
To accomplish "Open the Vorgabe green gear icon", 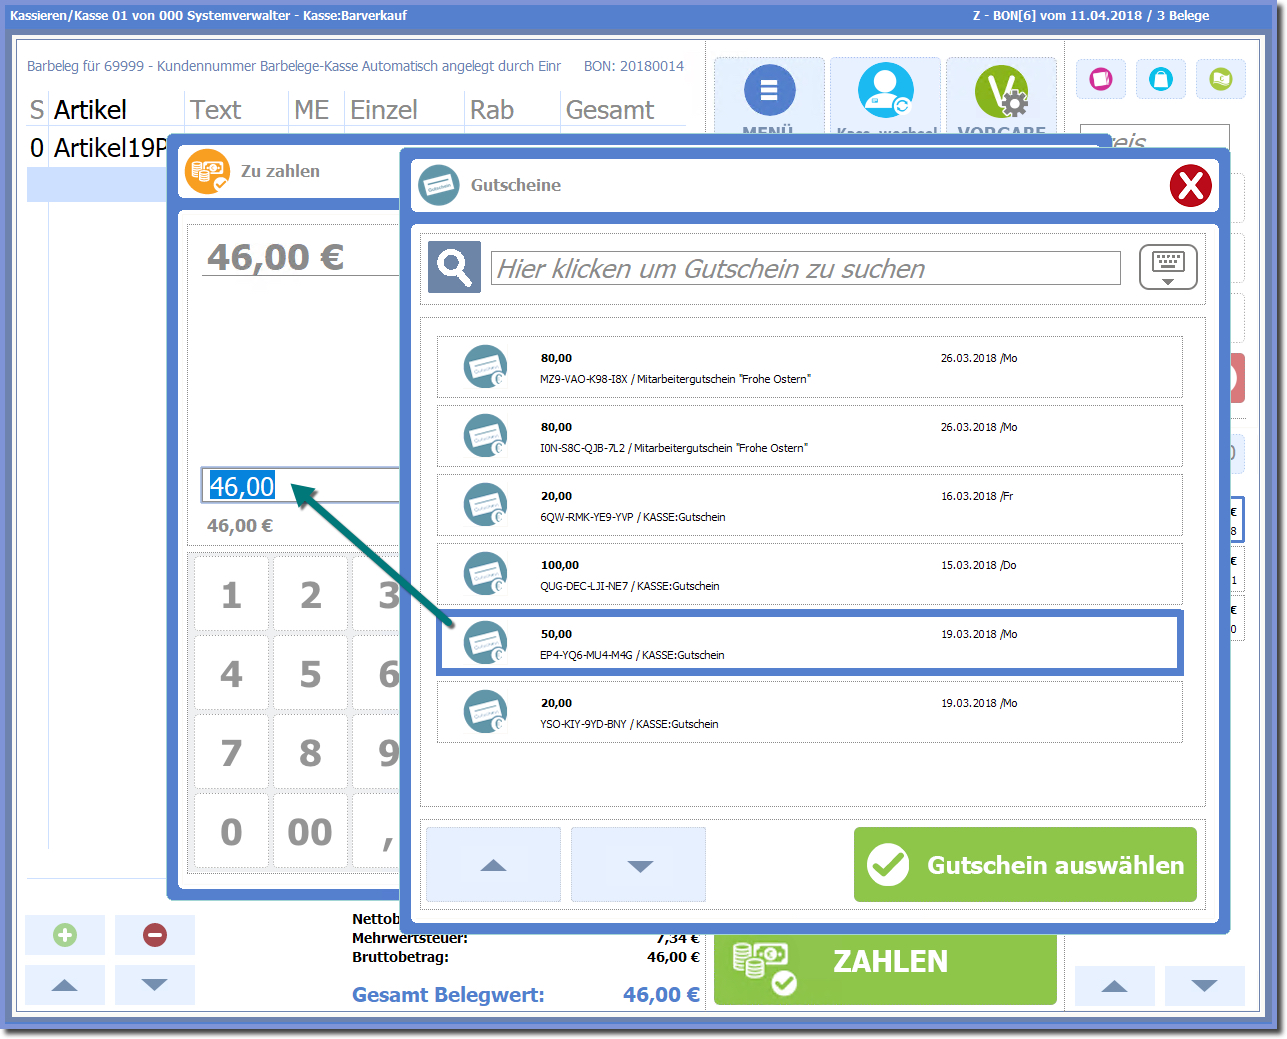I will pos(1001,91).
